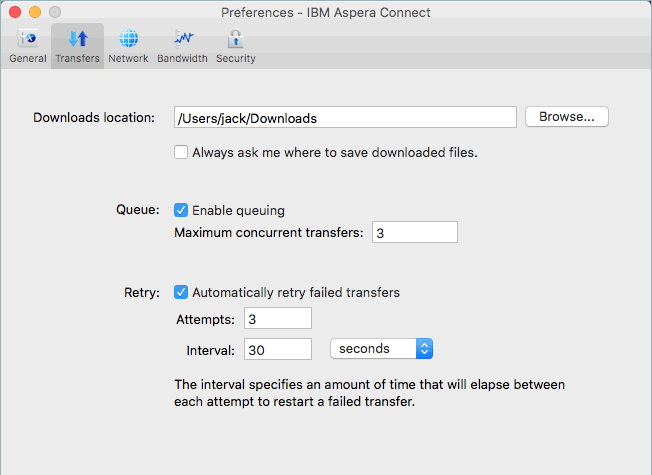This screenshot has width=652, height=475.
Task: Click into the Attempts number field
Action: coord(278,319)
